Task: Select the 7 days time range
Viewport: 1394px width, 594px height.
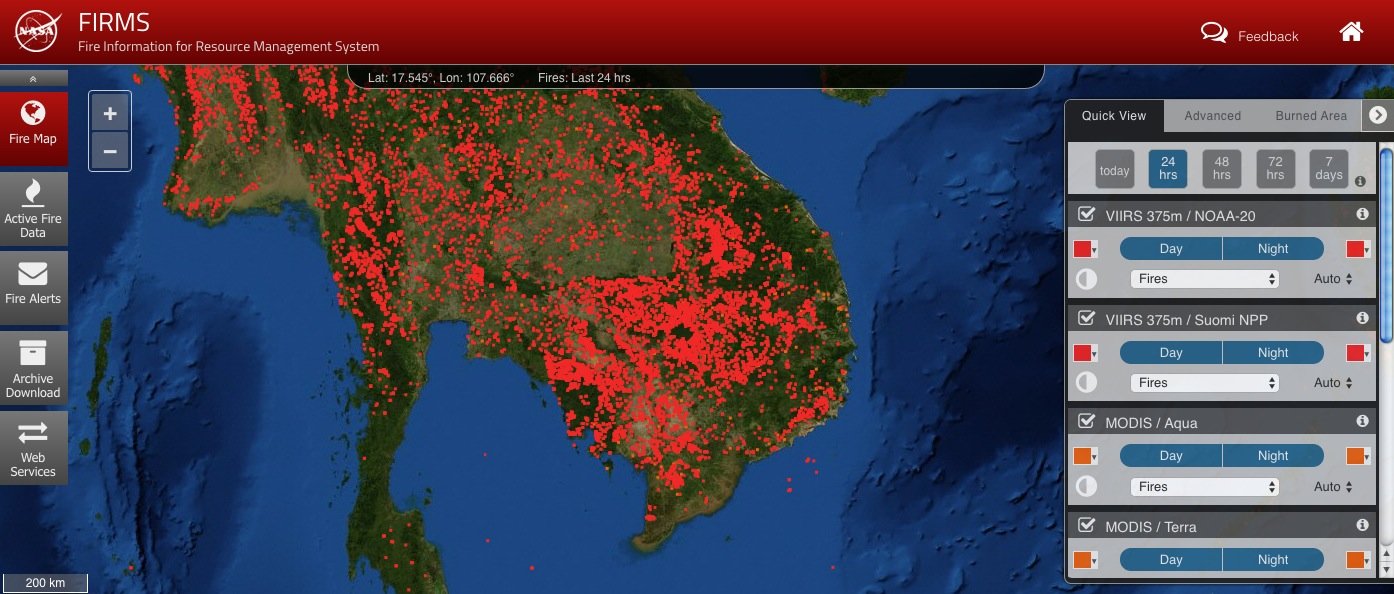Action: 1328,168
